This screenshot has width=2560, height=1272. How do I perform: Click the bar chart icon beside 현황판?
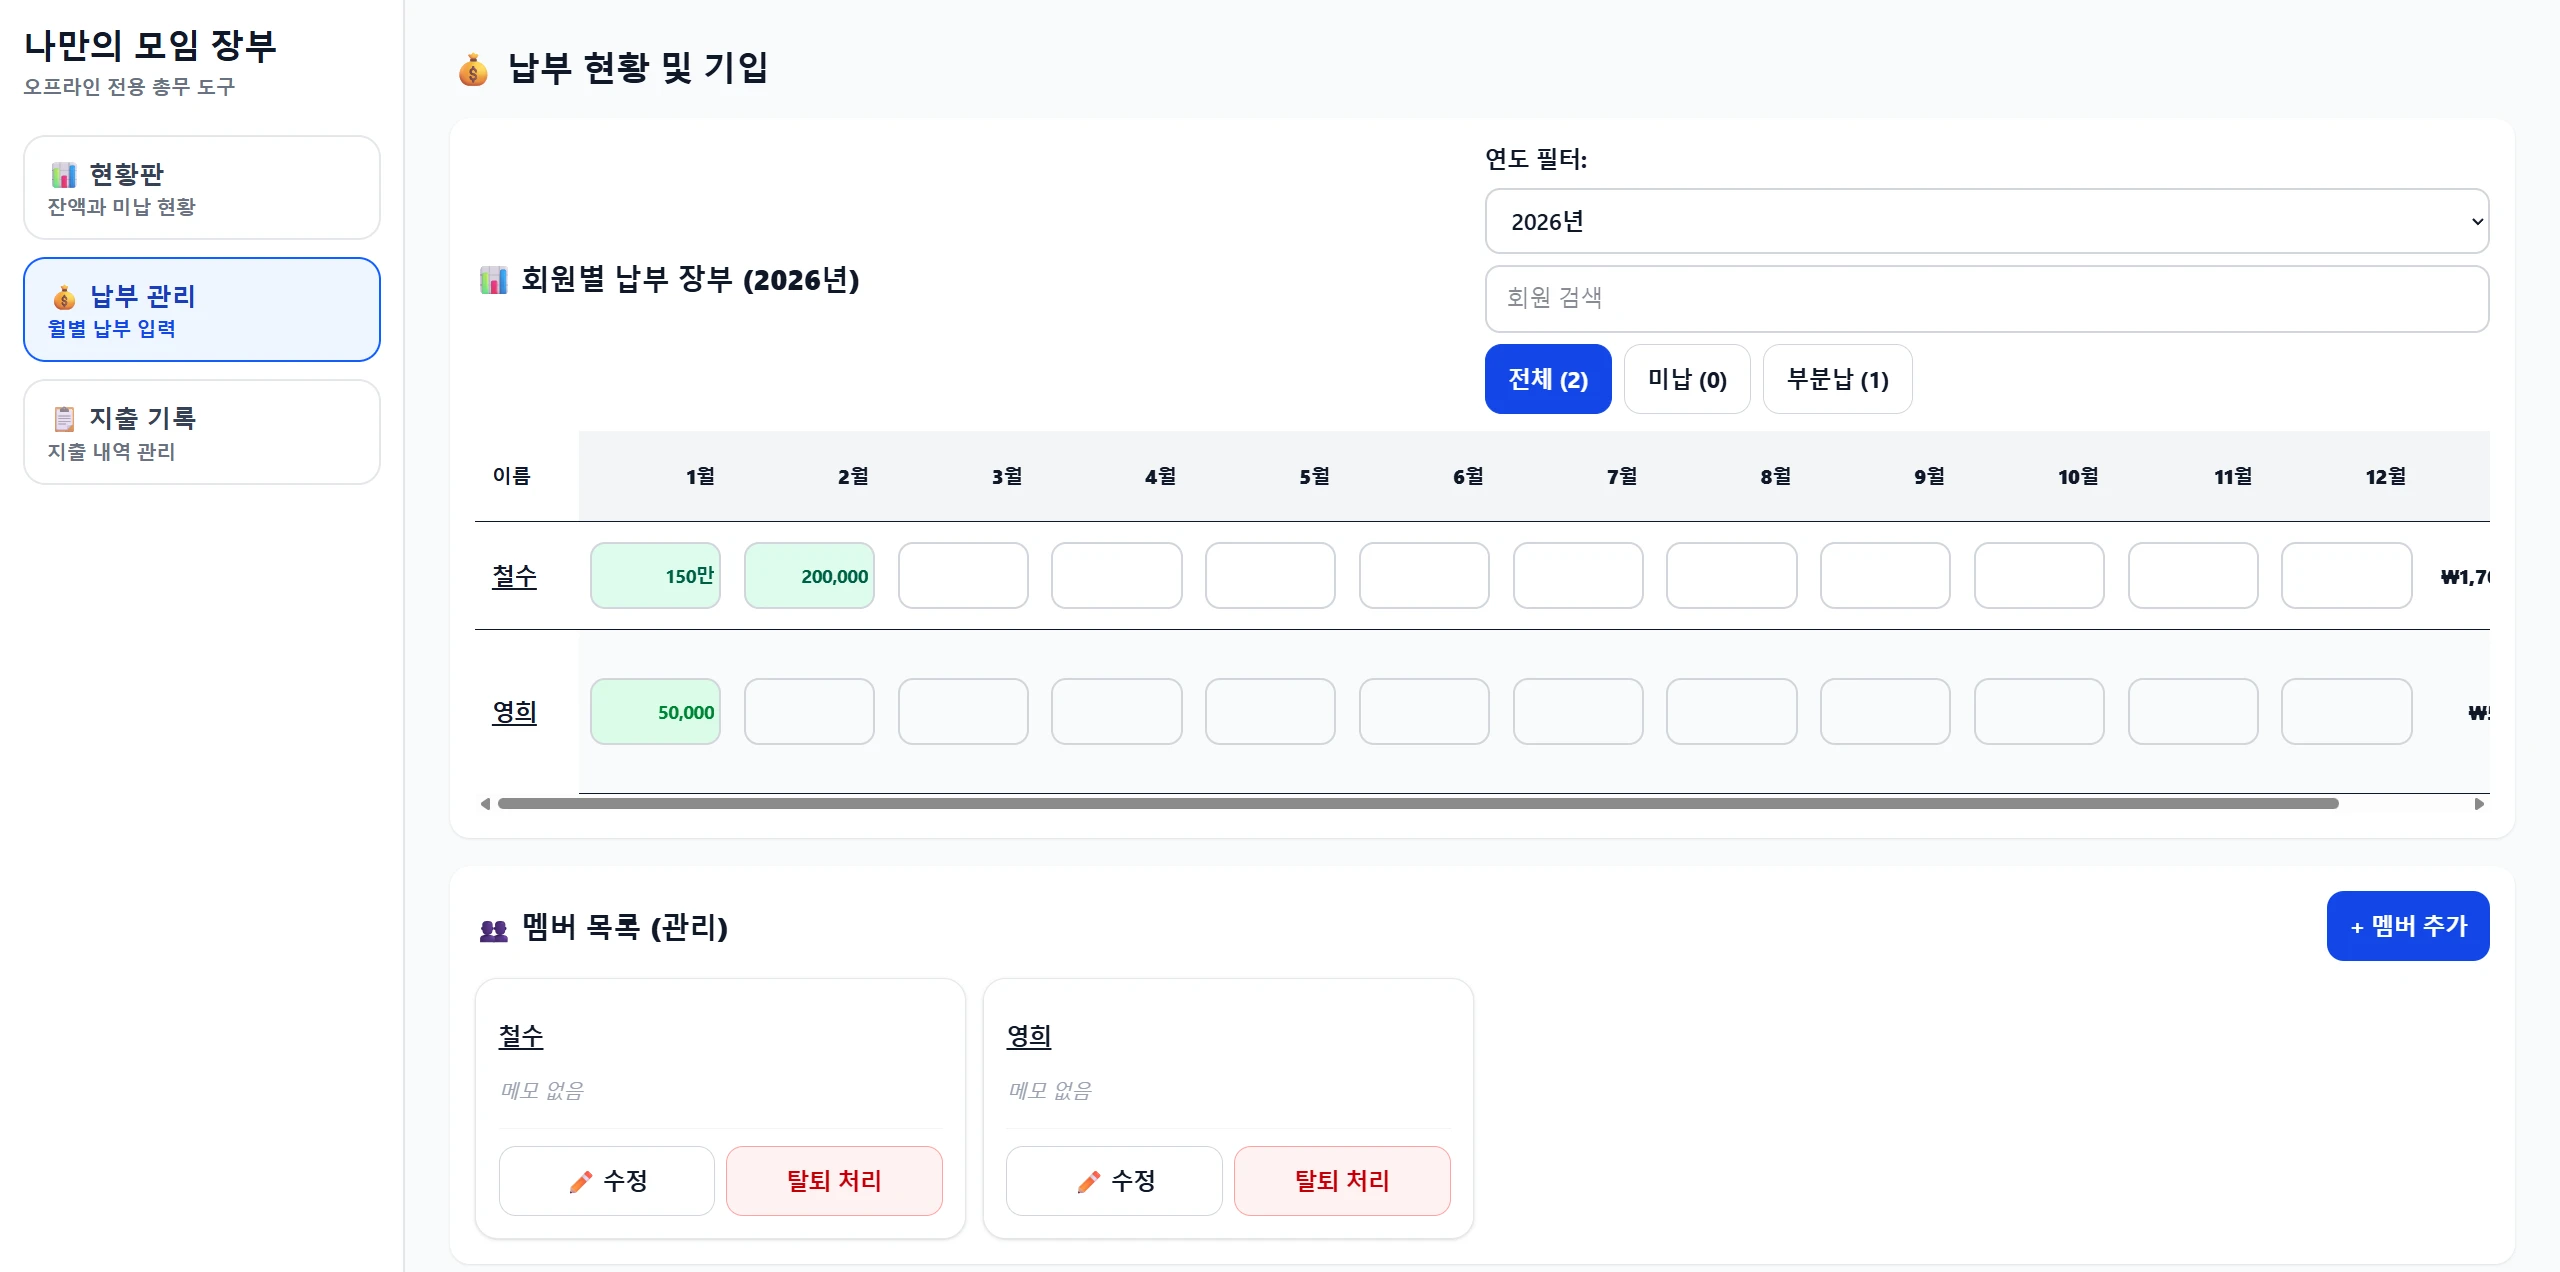tap(64, 175)
